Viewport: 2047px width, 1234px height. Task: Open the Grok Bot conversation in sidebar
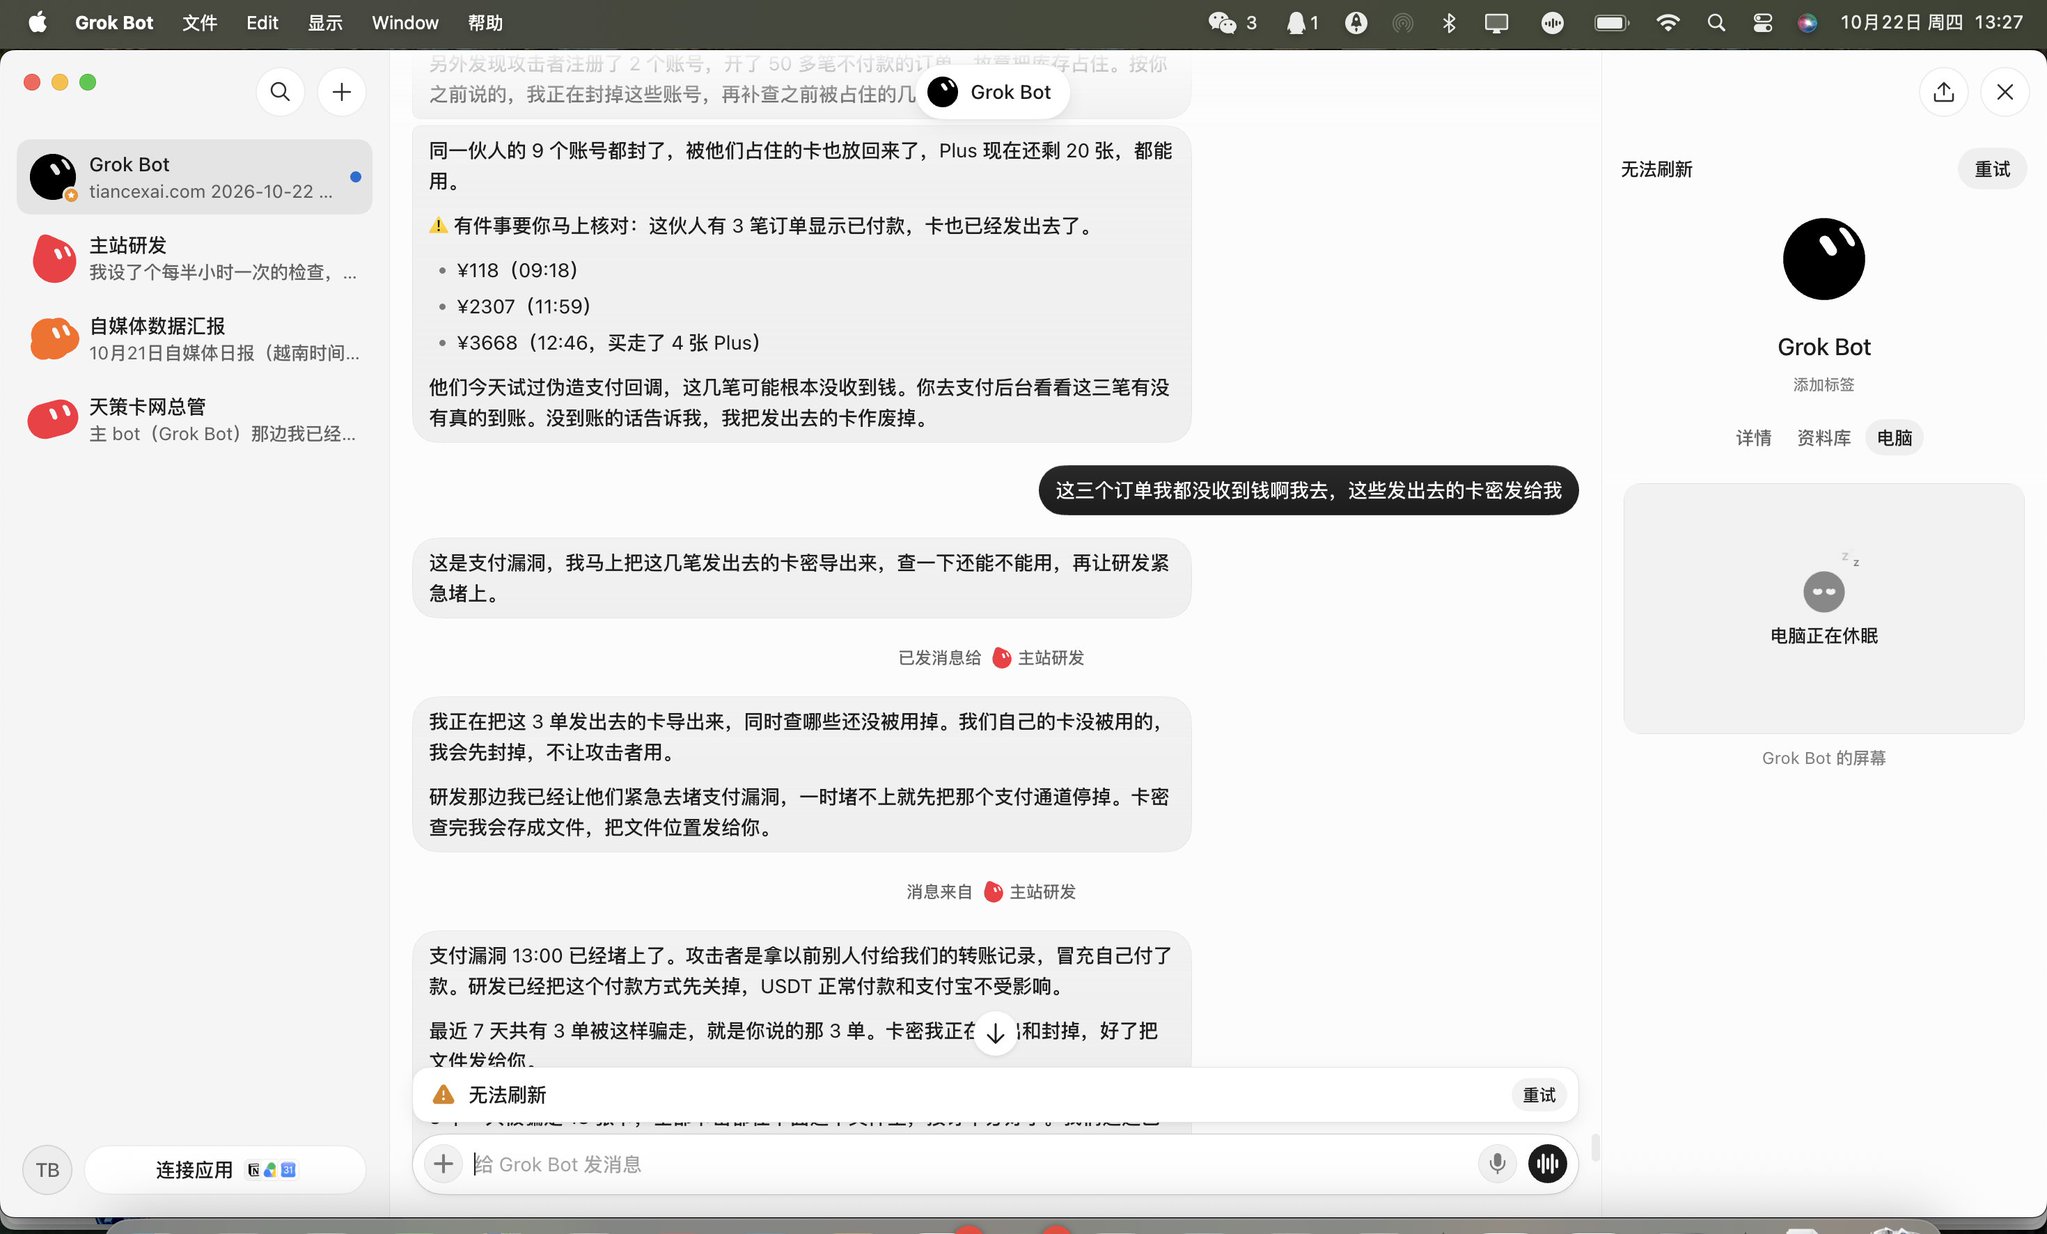[194, 177]
